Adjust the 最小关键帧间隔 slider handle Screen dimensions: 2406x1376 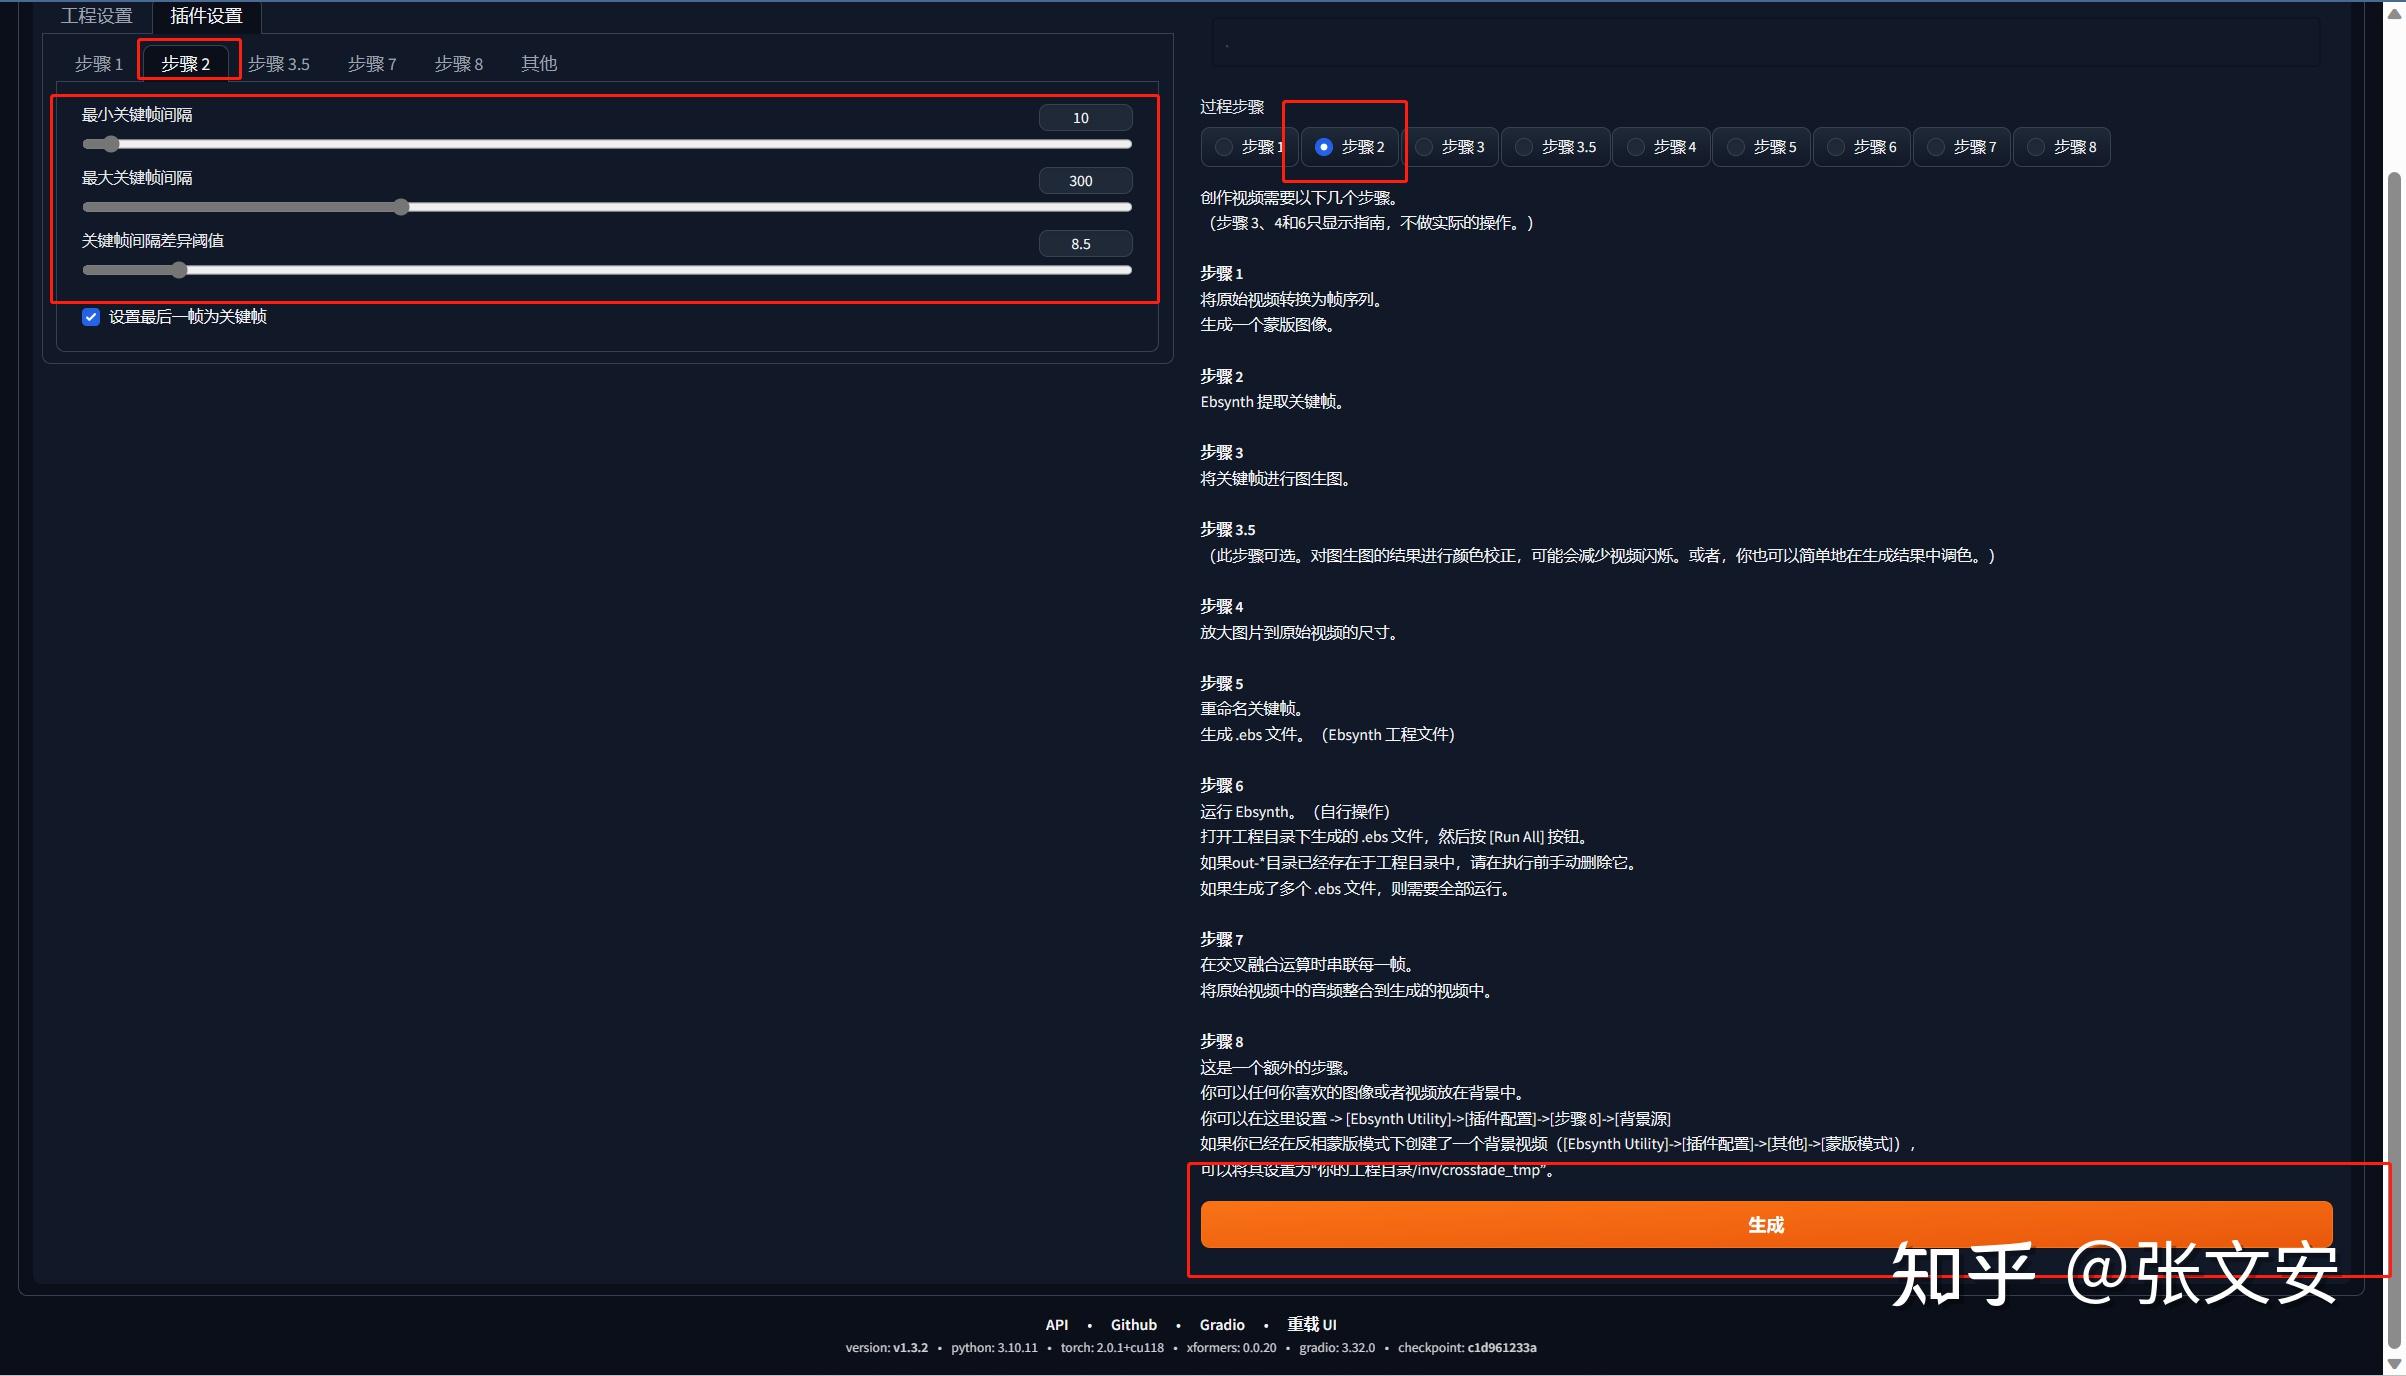click(x=110, y=144)
